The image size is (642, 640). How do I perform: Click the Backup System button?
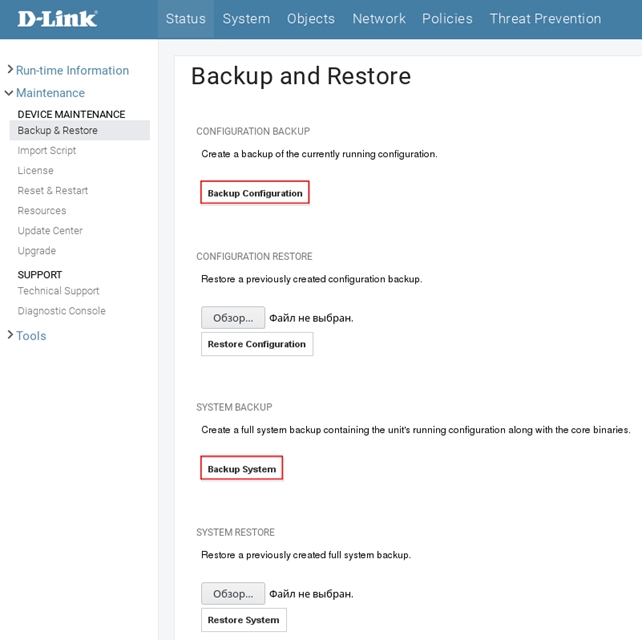pos(242,469)
